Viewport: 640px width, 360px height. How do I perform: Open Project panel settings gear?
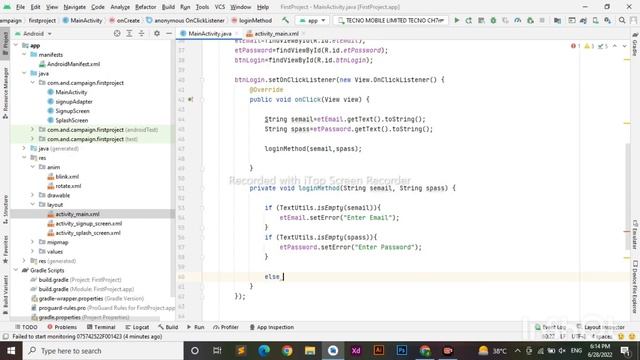point(157,33)
